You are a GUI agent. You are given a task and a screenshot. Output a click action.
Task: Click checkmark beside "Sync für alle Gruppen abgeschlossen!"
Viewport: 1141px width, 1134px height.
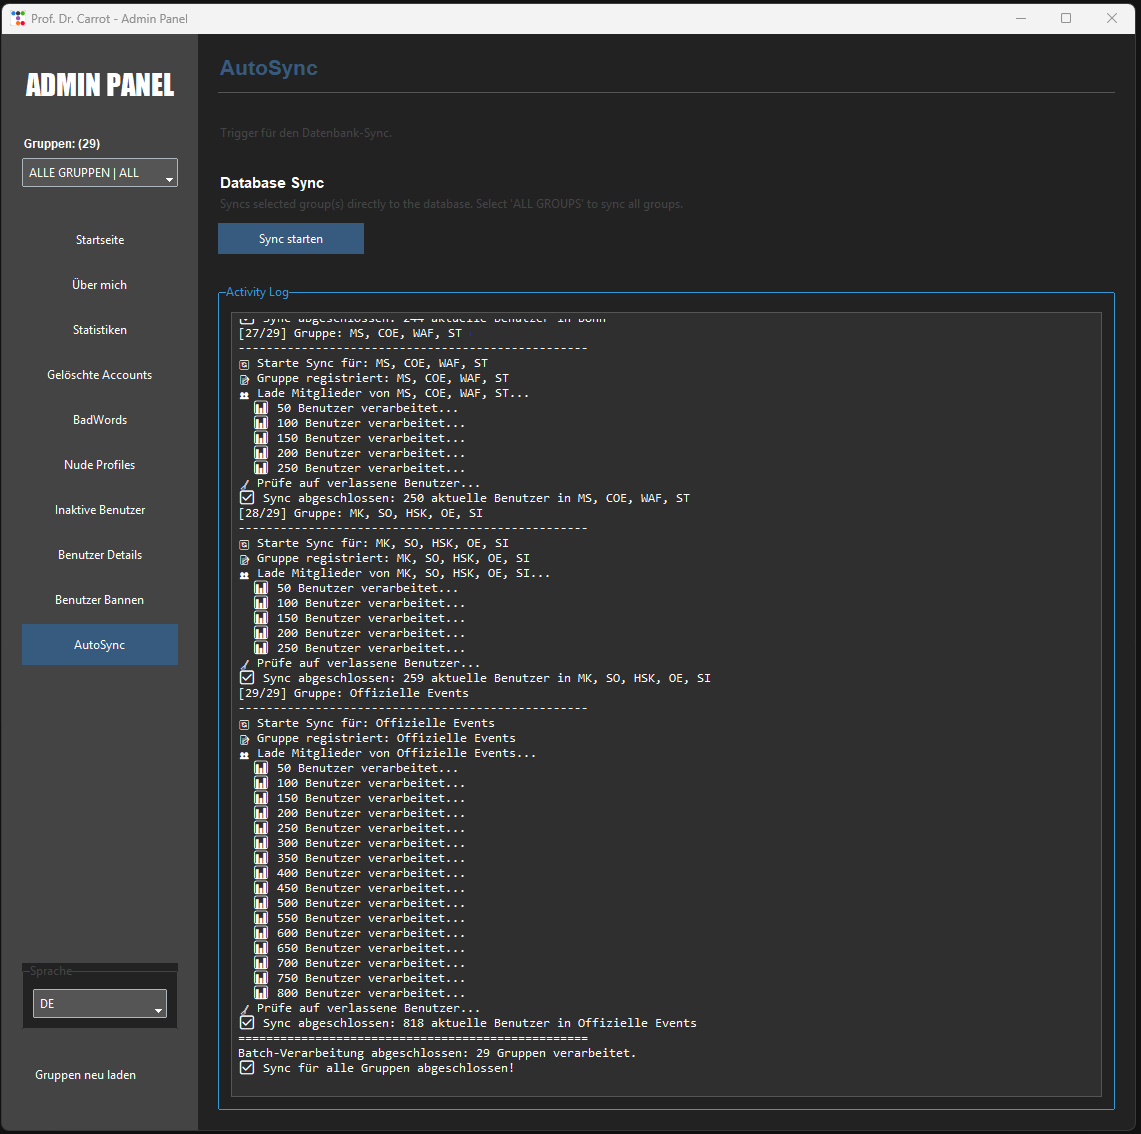tap(247, 1068)
